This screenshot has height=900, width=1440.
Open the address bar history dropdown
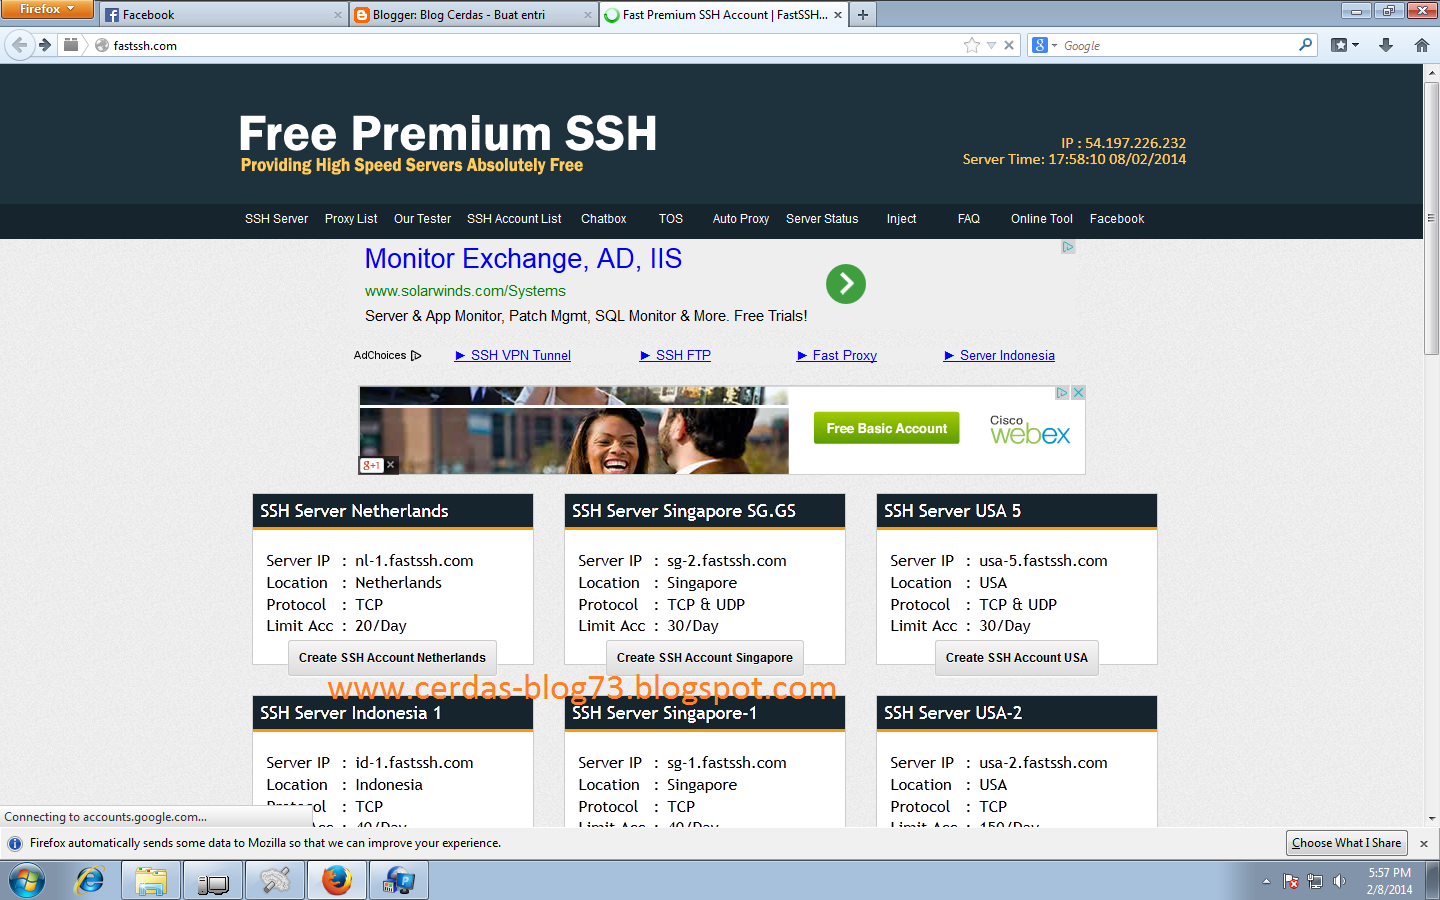991,45
